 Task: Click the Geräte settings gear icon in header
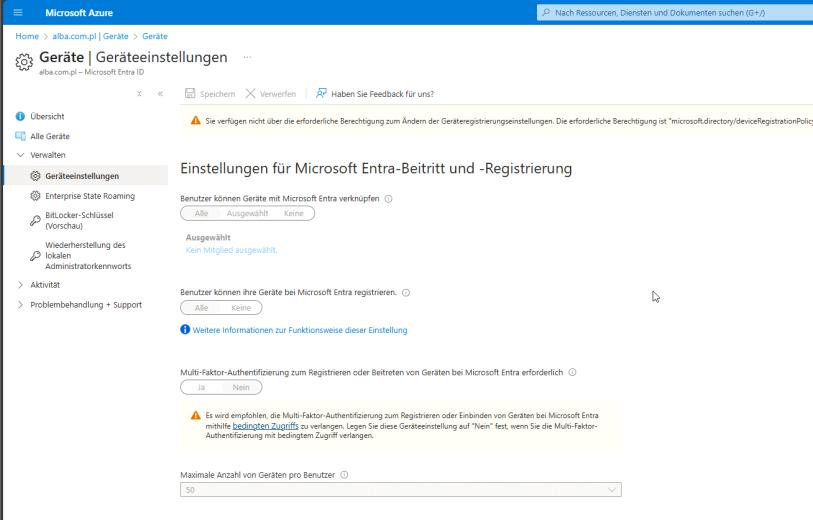point(24,62)
